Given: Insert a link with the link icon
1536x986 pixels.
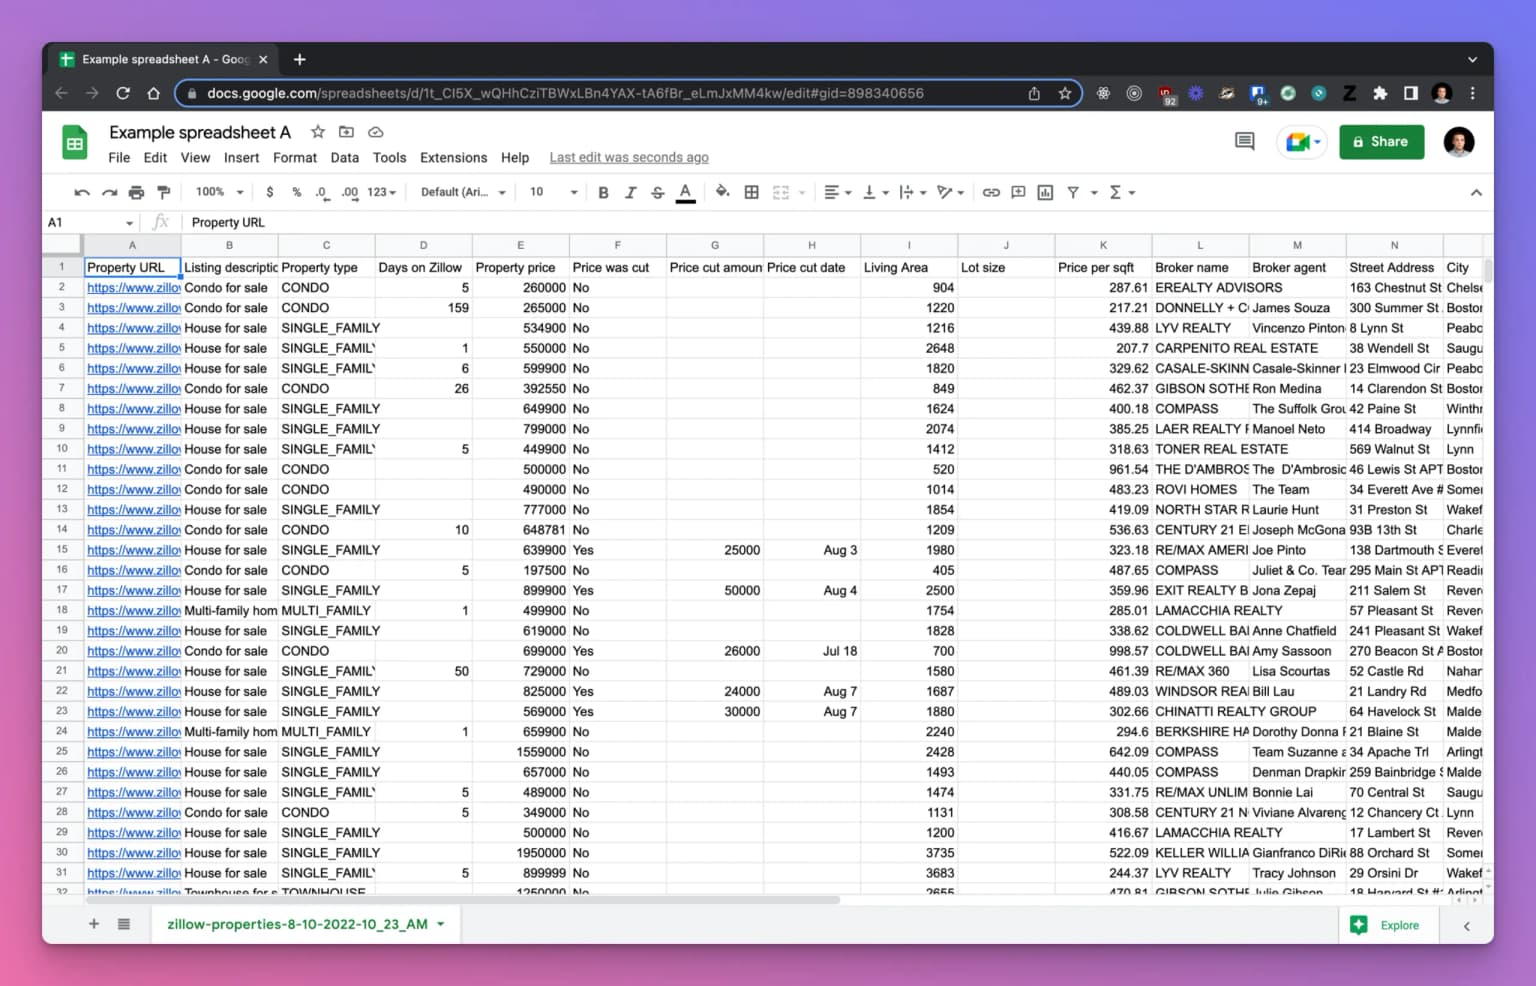Looking at the screenshot, I should [990, 192].
